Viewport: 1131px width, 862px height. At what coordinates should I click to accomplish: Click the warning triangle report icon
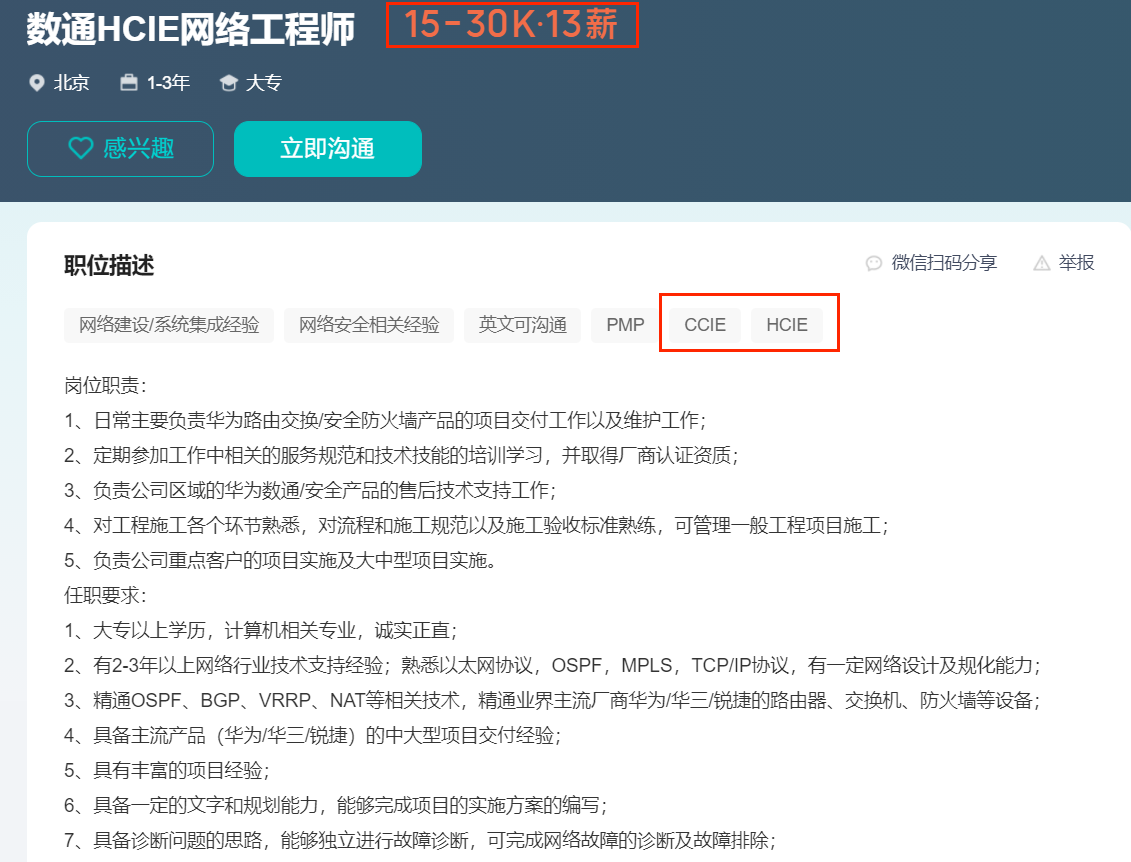(x=1042, y=263)
